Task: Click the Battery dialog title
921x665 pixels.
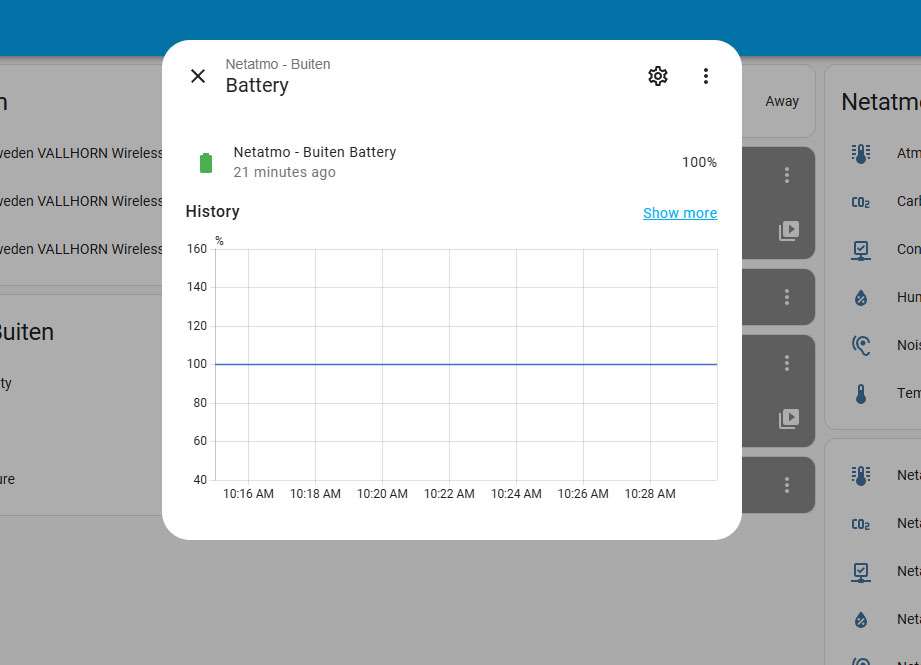Action: 257,86
